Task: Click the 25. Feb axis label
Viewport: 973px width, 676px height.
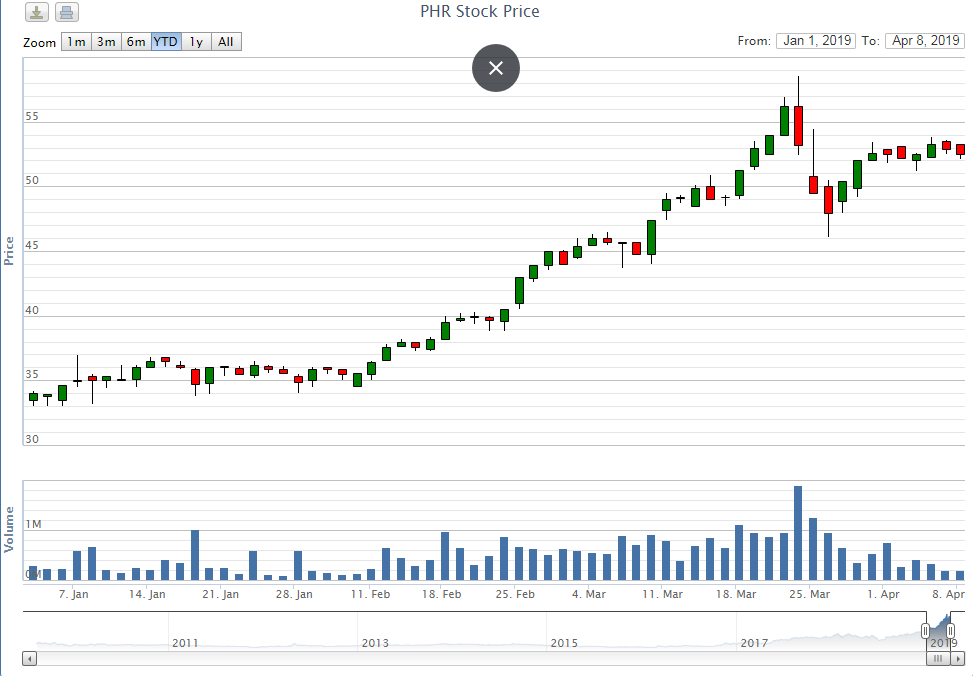Action: click(515, 594)
